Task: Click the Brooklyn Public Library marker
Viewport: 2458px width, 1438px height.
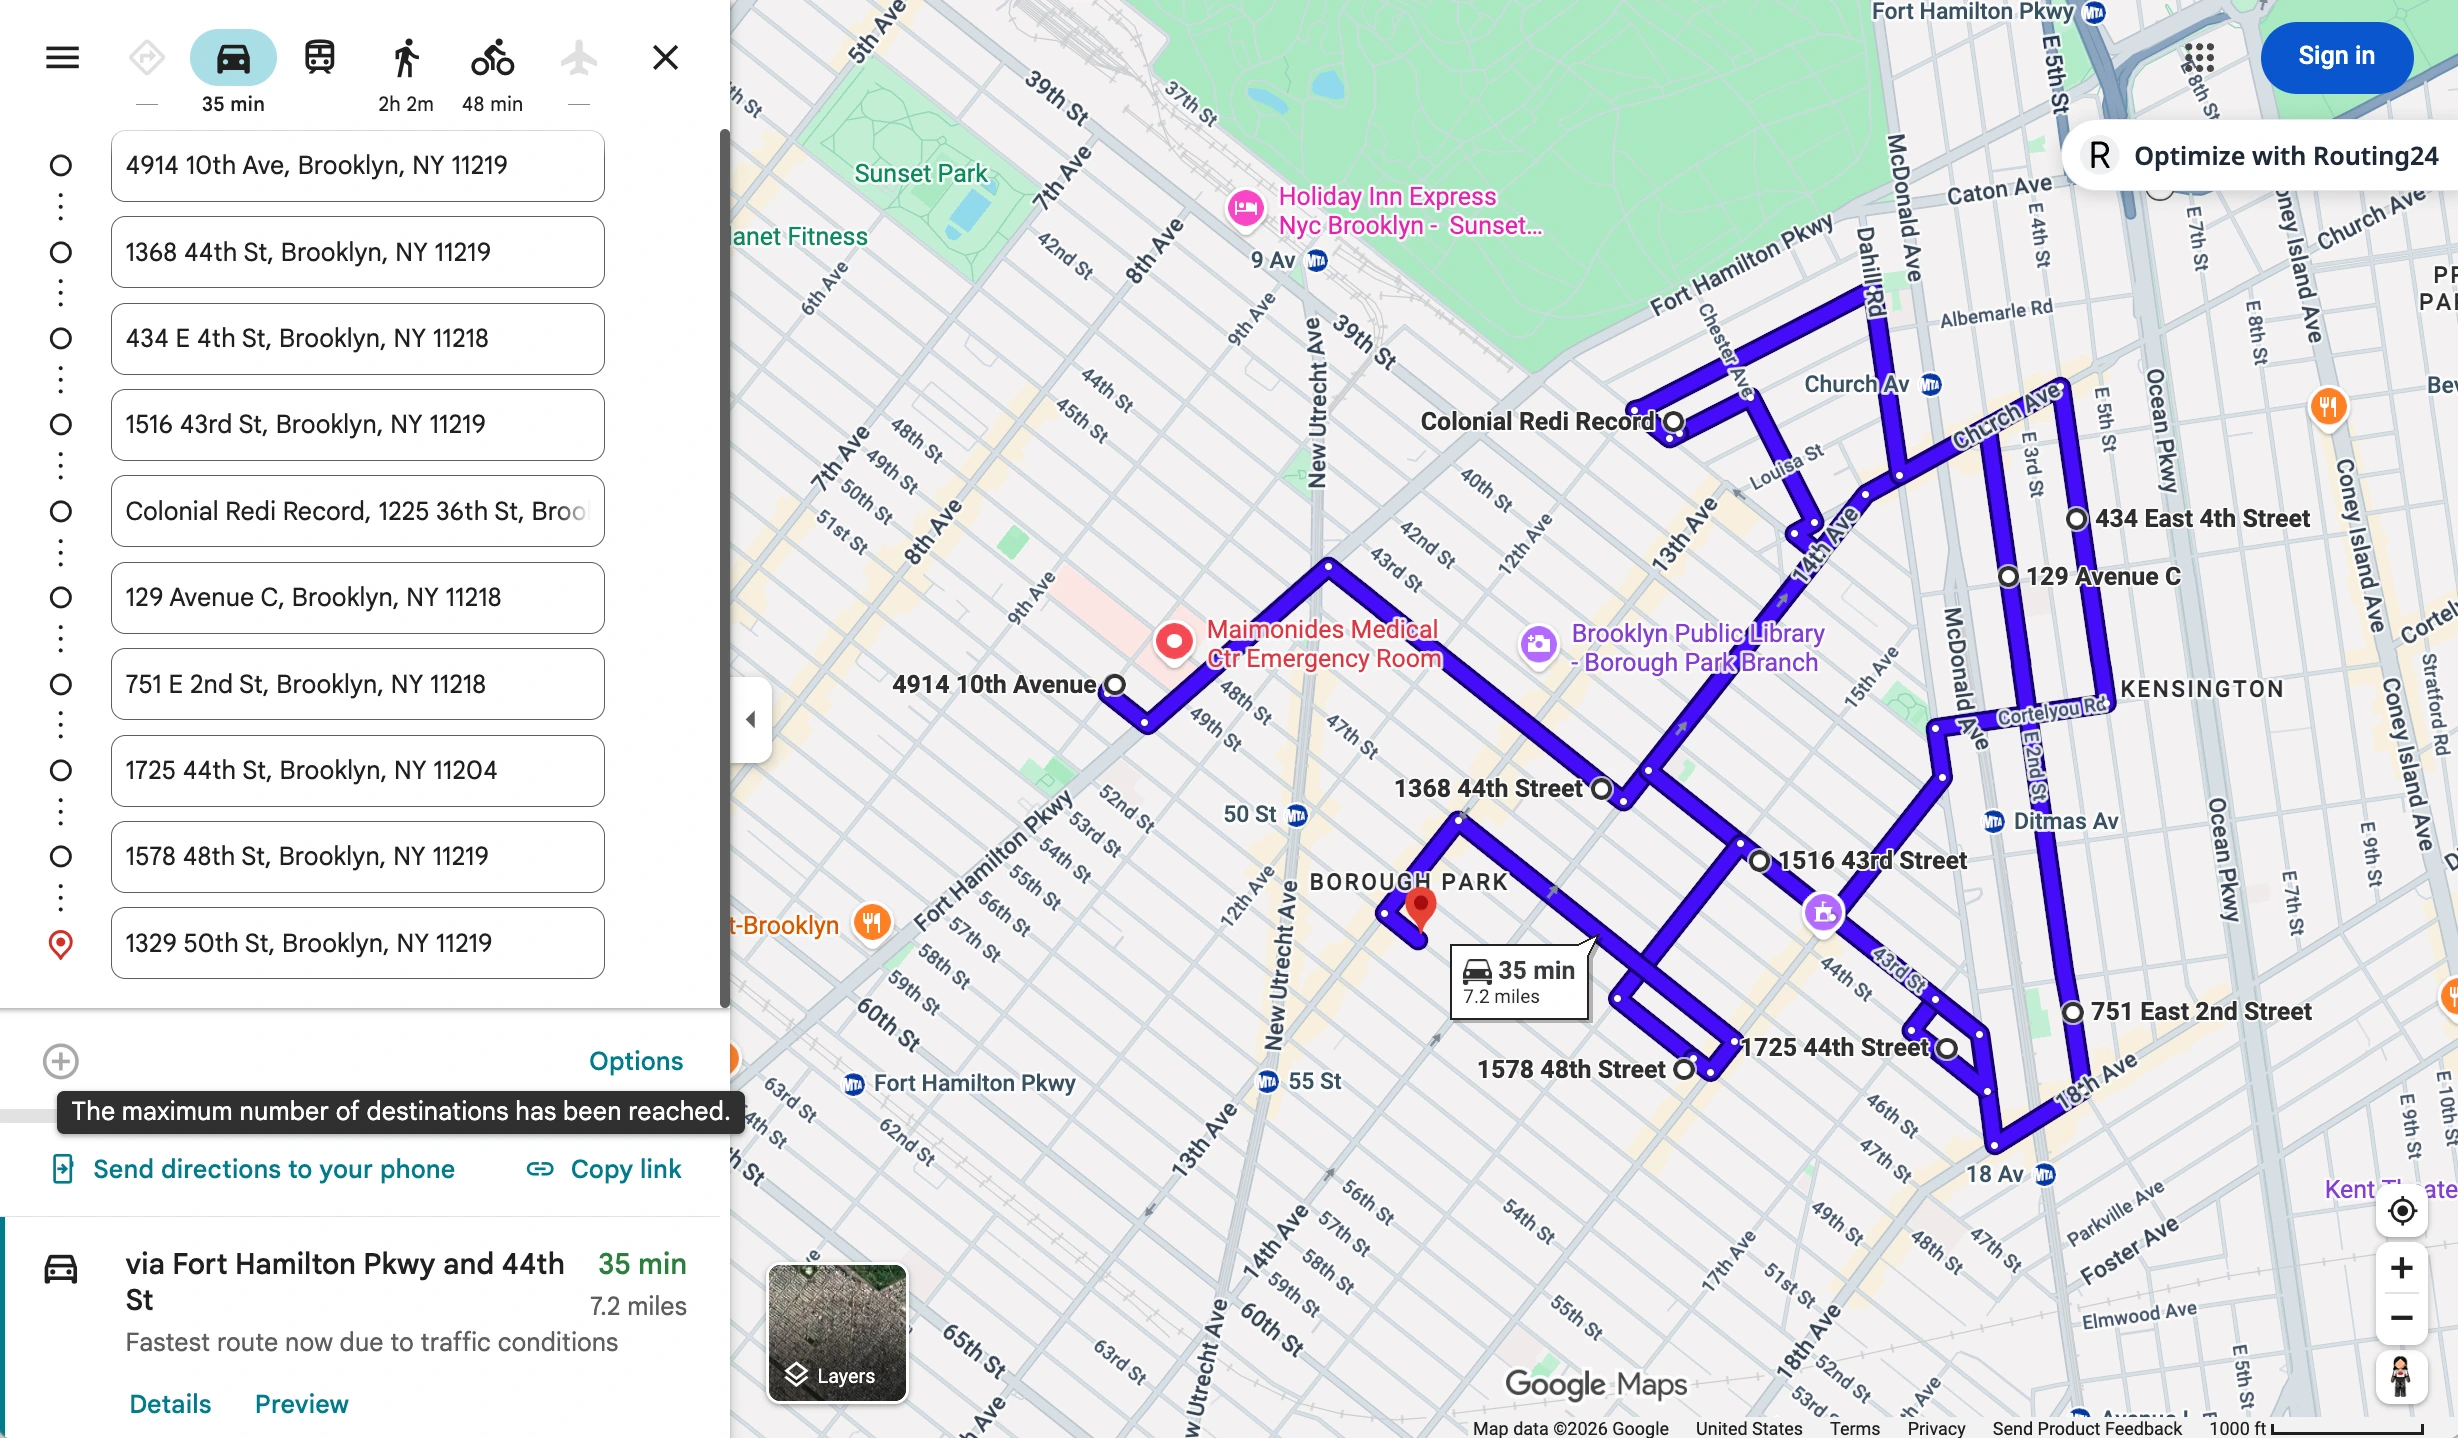Action: [x=1539, y=644]
